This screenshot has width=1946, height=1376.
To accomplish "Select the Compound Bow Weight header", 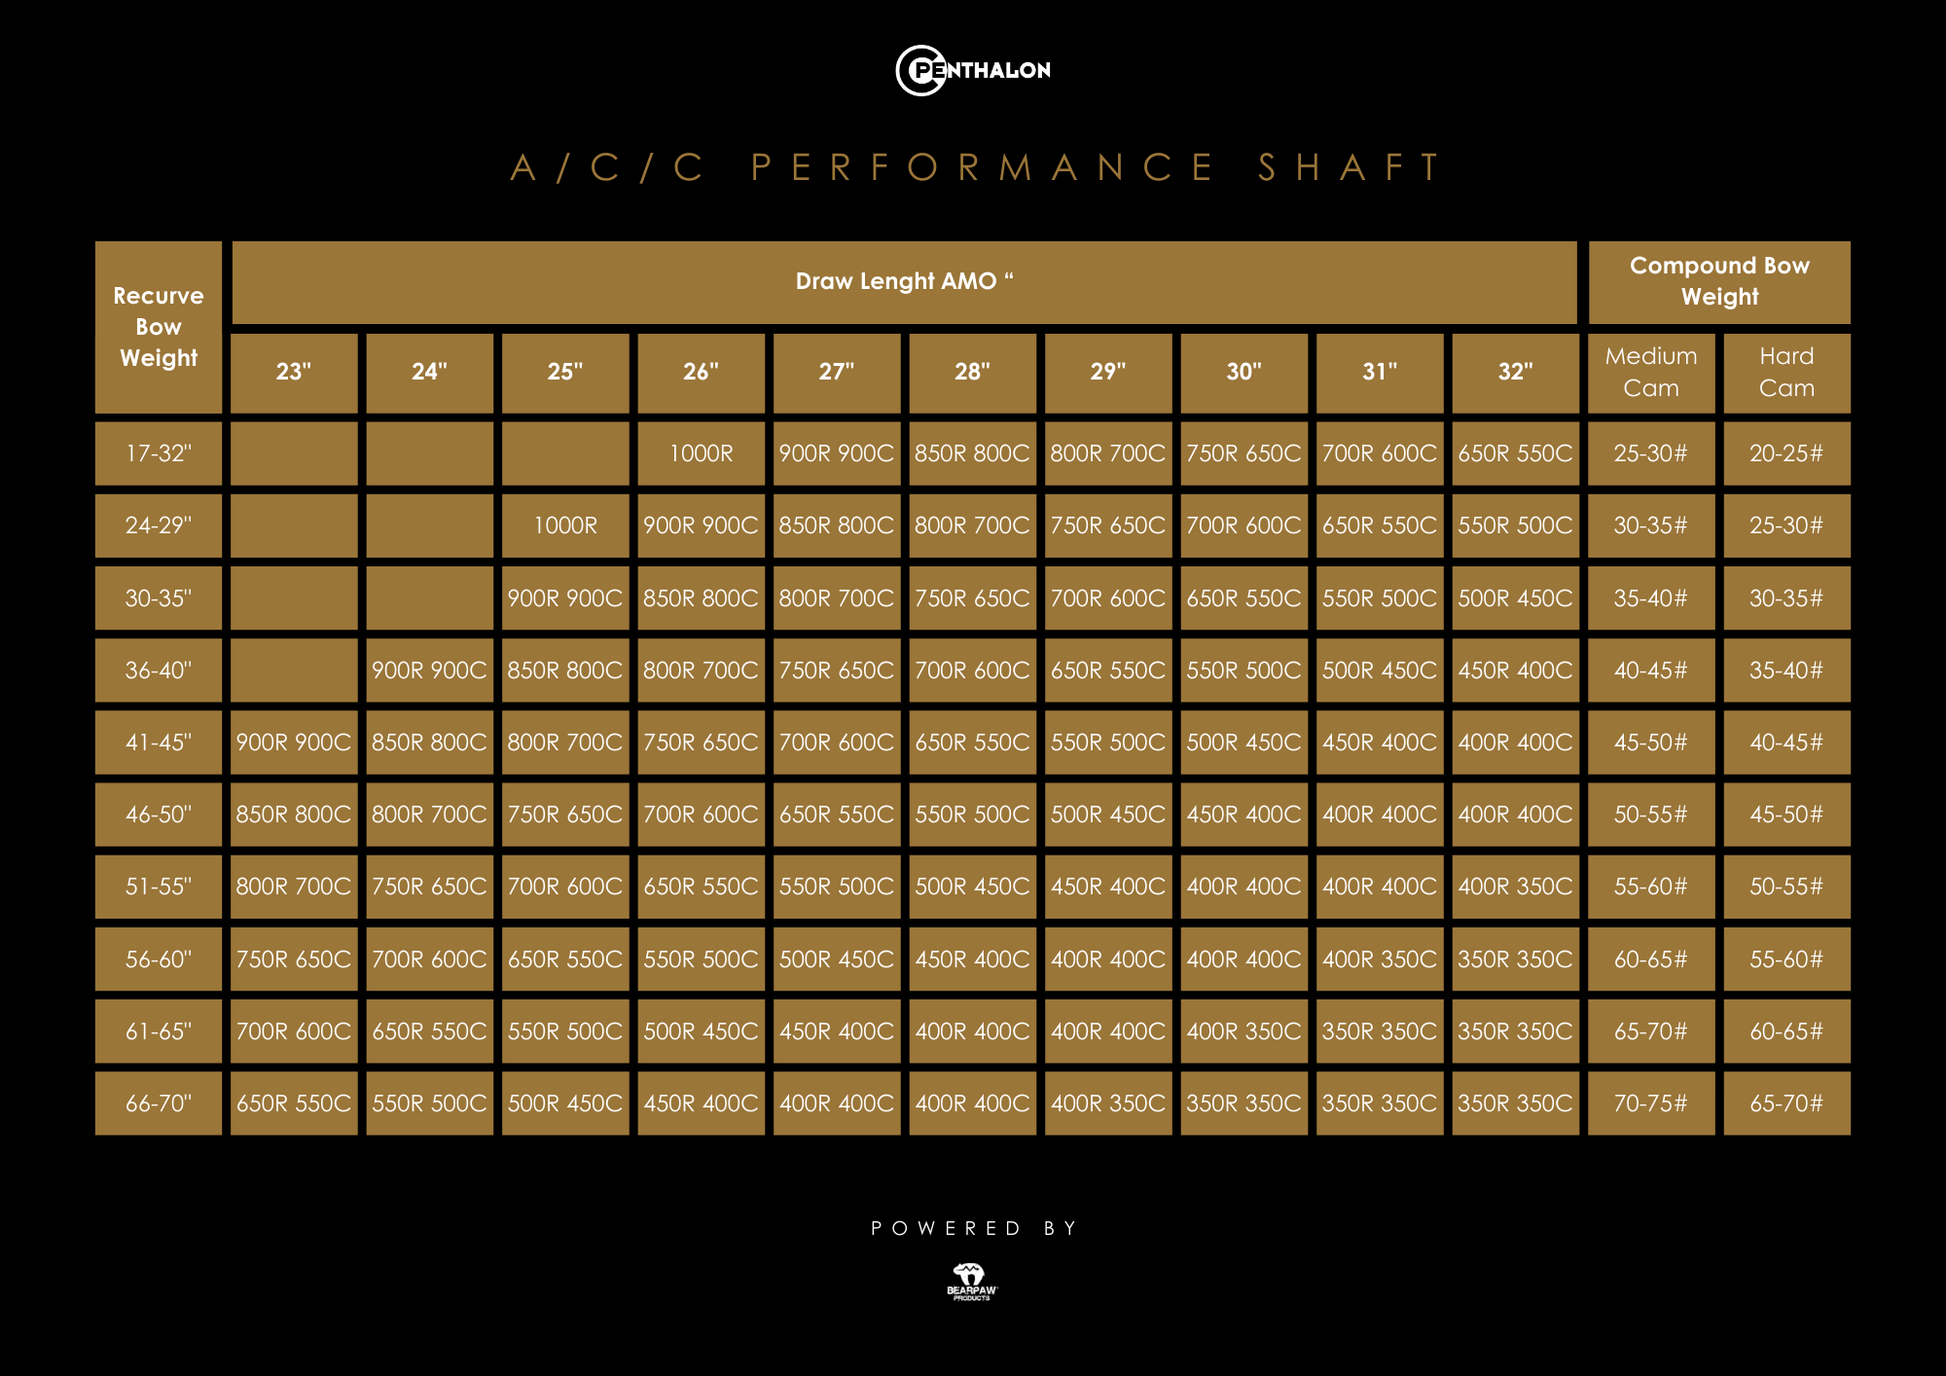I will (1718, 282).
